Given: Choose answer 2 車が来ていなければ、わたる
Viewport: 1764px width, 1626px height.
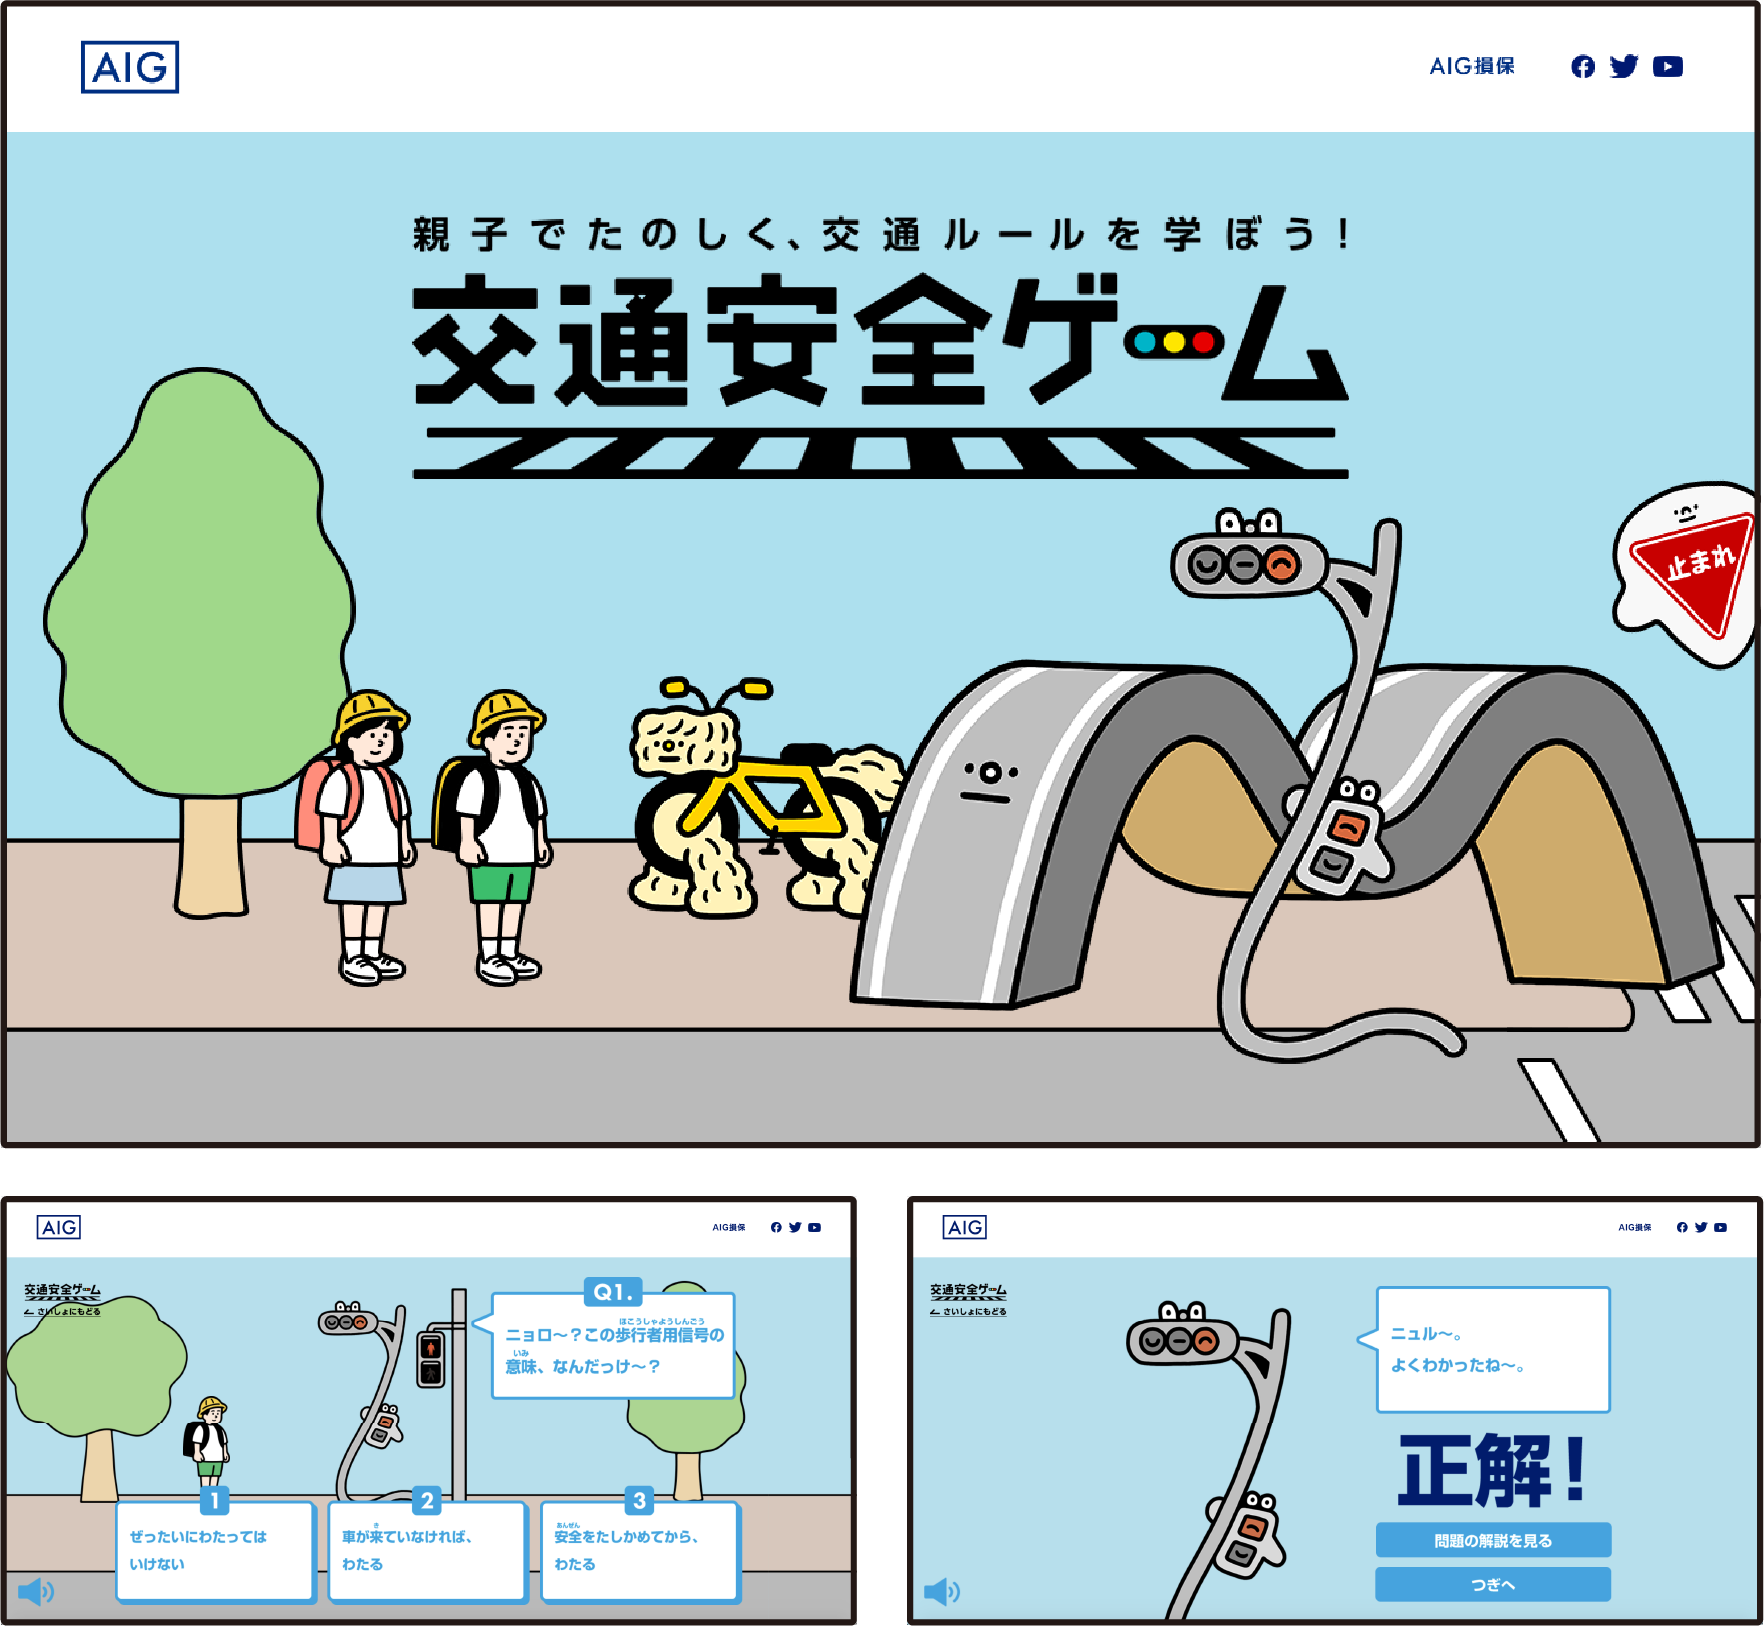Looking at the screenshot, I should [x=428, y=1551].
